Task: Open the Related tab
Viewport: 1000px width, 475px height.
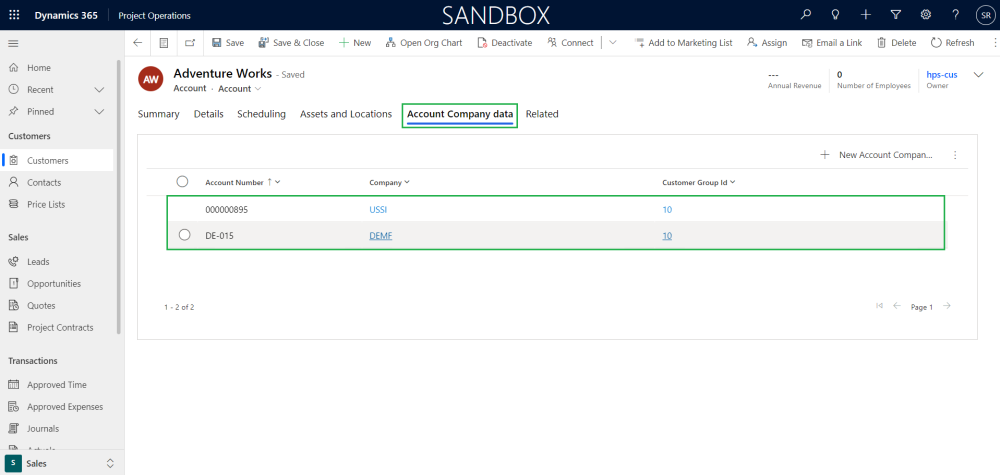Action: (x=542, y=114)
